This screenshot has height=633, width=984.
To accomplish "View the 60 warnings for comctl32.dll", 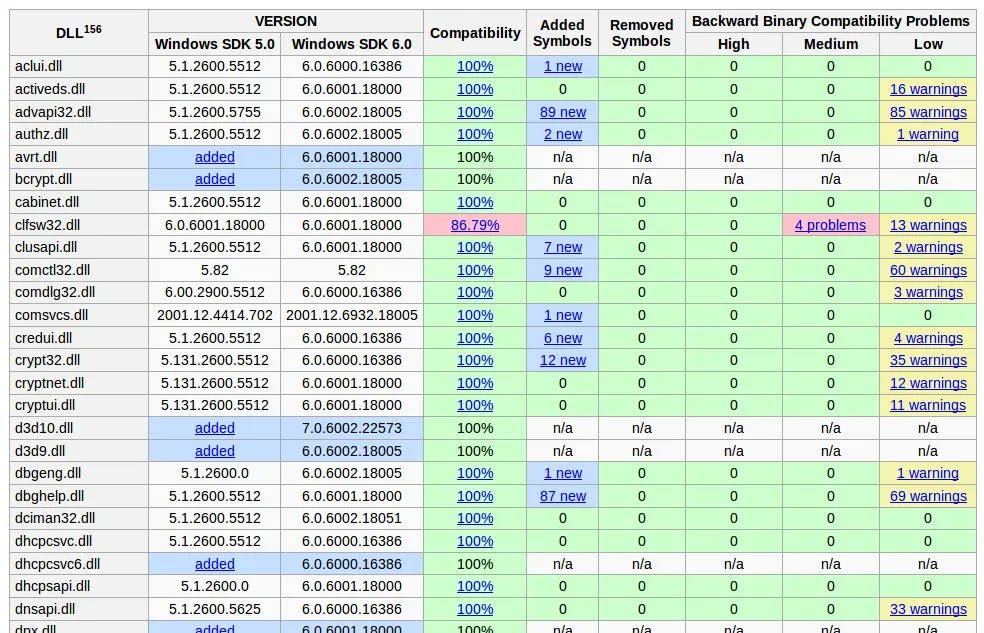I will 928,270.
